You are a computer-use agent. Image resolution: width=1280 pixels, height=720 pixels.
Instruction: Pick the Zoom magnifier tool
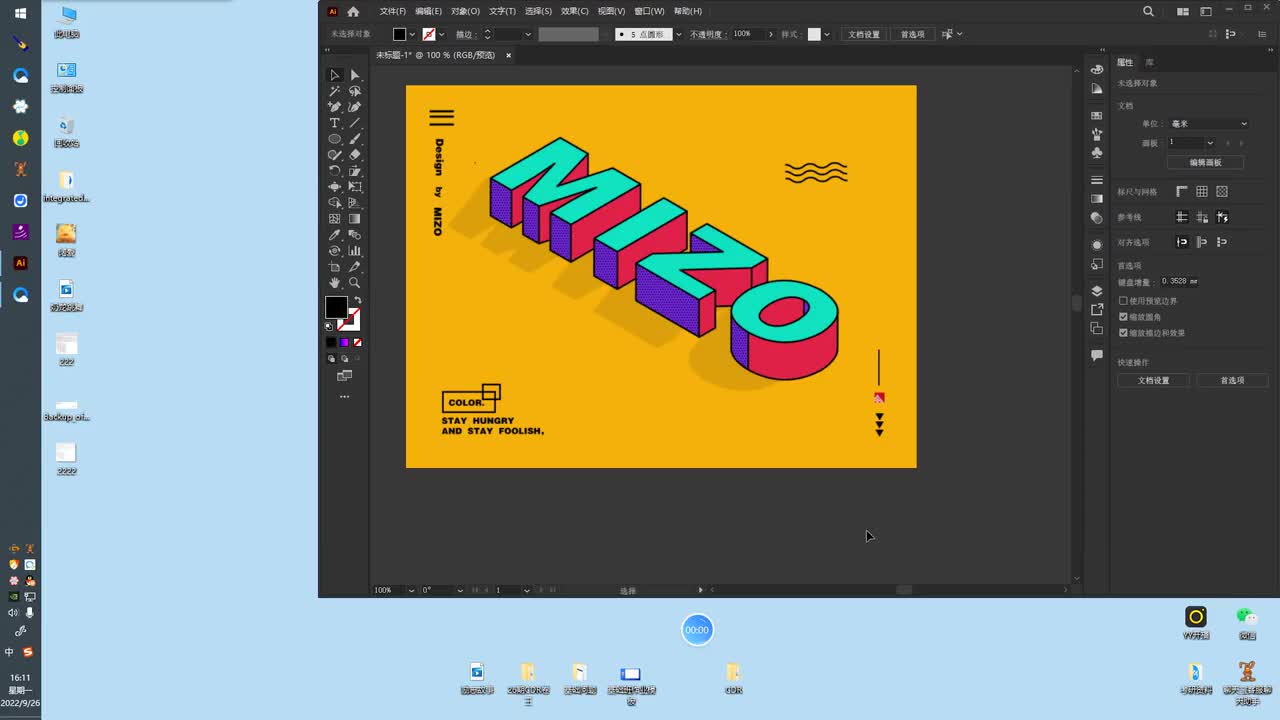click(355, 283)
